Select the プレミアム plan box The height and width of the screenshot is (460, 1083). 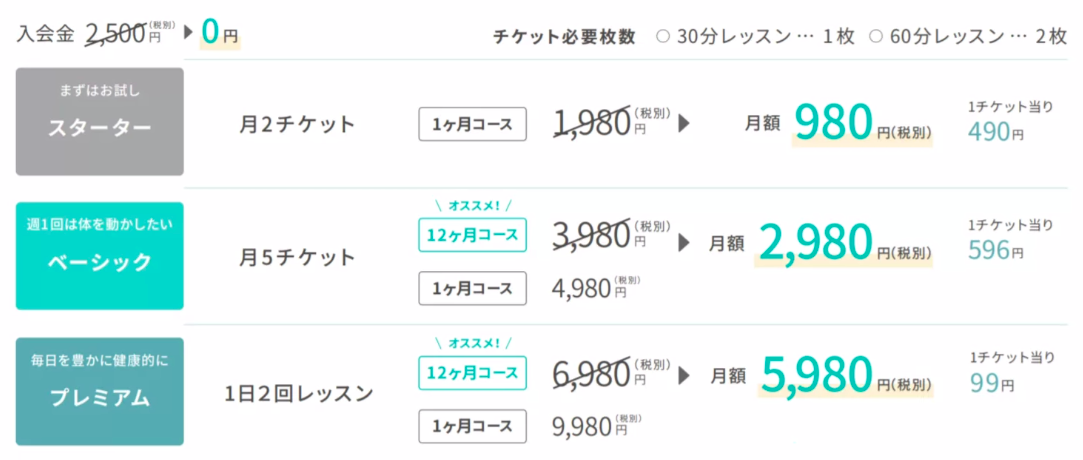click(x=99, y=391)
